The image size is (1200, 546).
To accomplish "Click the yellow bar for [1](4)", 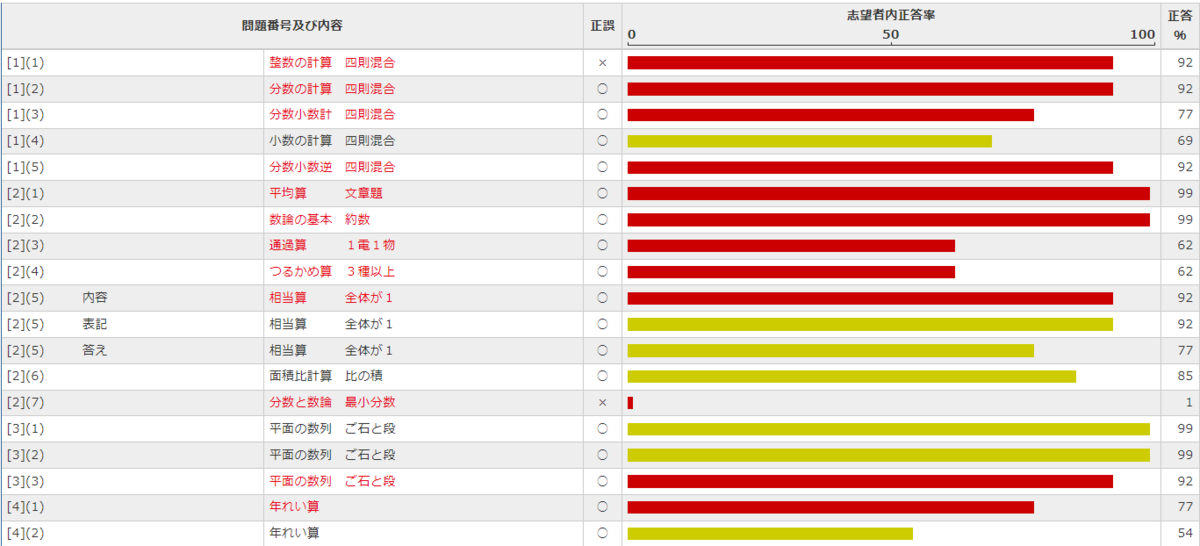I will click(x=809, y=141).
